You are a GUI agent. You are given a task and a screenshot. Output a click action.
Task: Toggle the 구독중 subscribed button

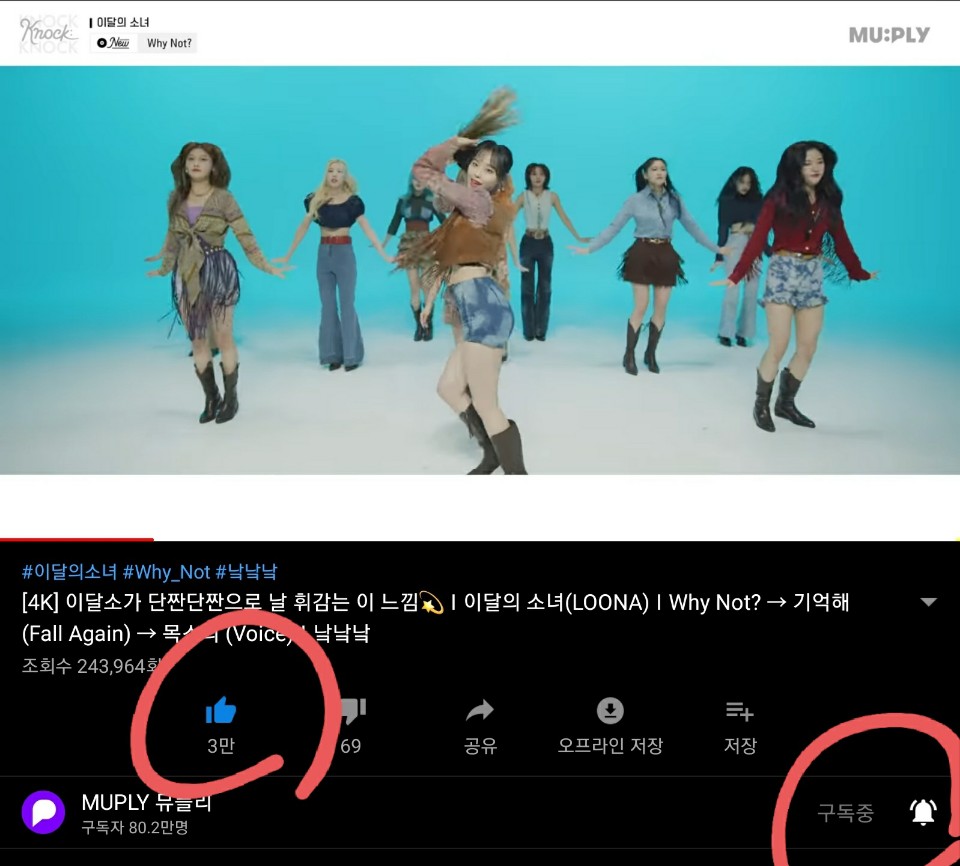tap(845, 813)
